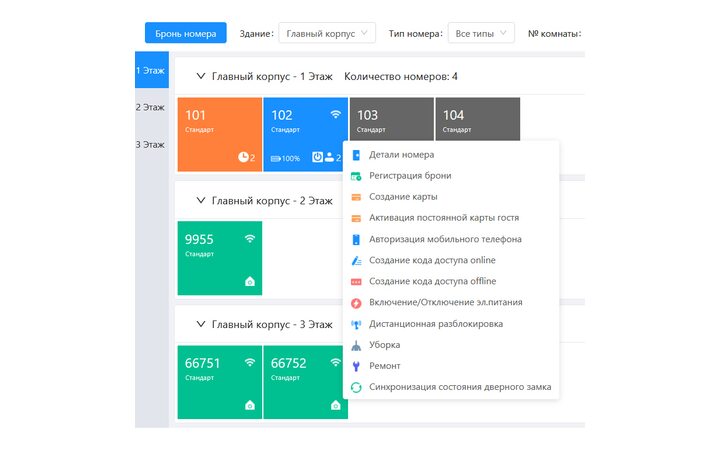720x450 pixels.
Task: Click the lock icon on room 66752
Action: [335, 406]
